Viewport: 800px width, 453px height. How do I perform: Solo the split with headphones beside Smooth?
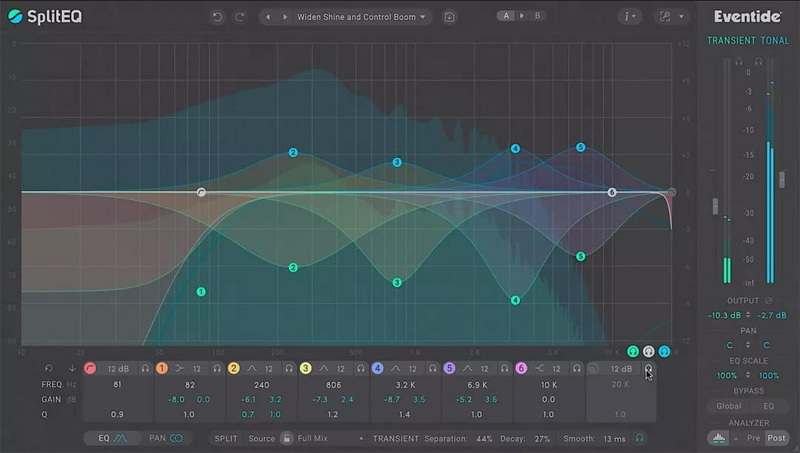[x=639, y=438]
